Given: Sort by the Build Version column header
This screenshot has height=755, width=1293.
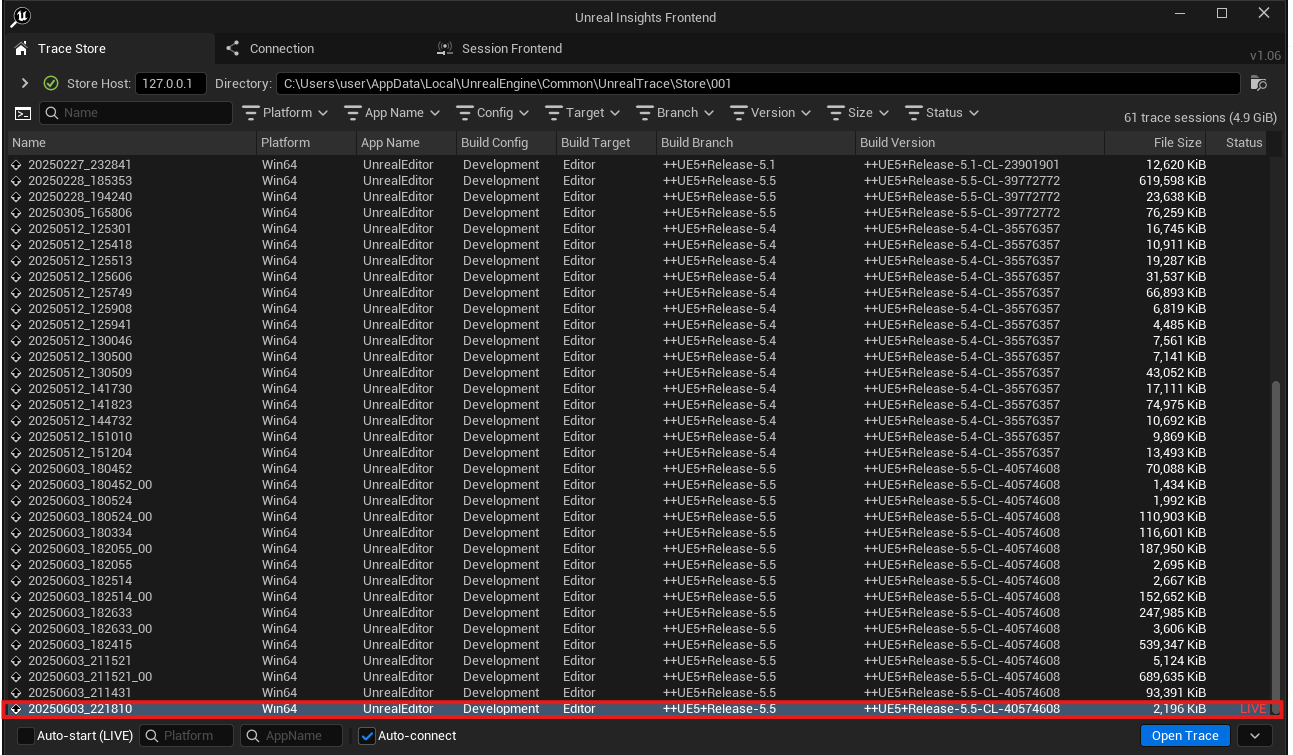Looking at the screenshot, I should coord(981,143).
